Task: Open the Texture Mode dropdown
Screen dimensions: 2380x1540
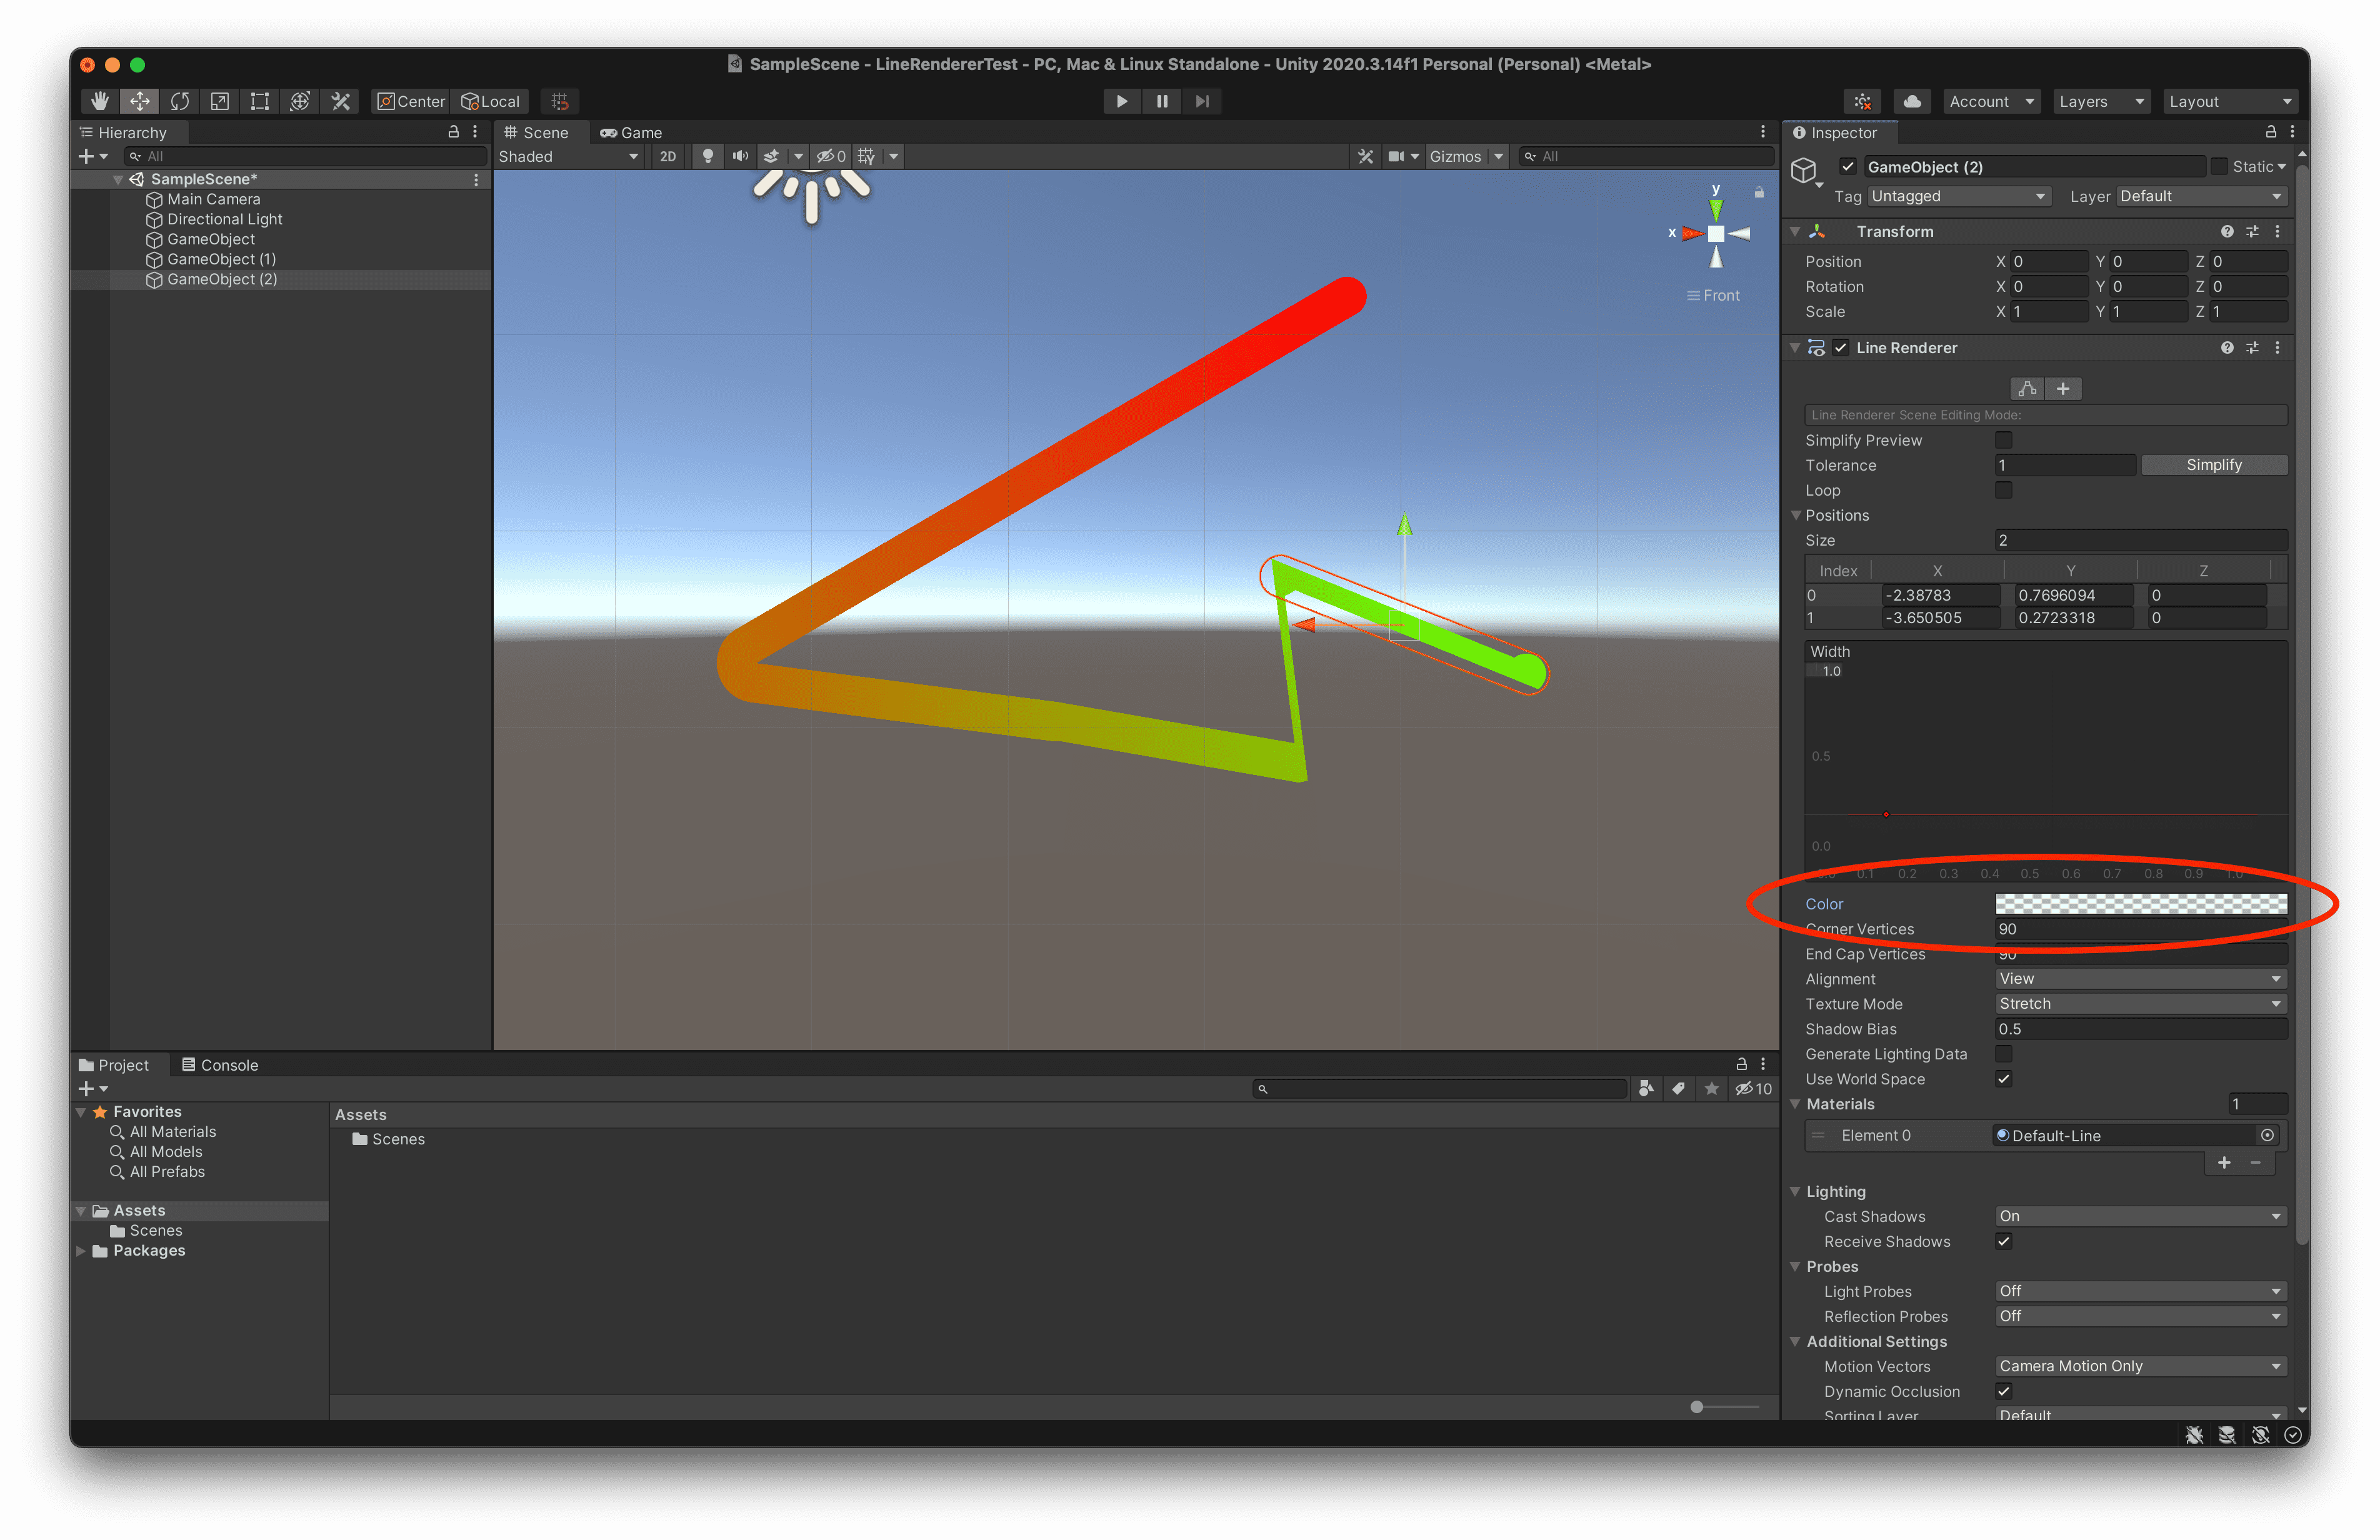Action: click(x=2139, y=1004)
